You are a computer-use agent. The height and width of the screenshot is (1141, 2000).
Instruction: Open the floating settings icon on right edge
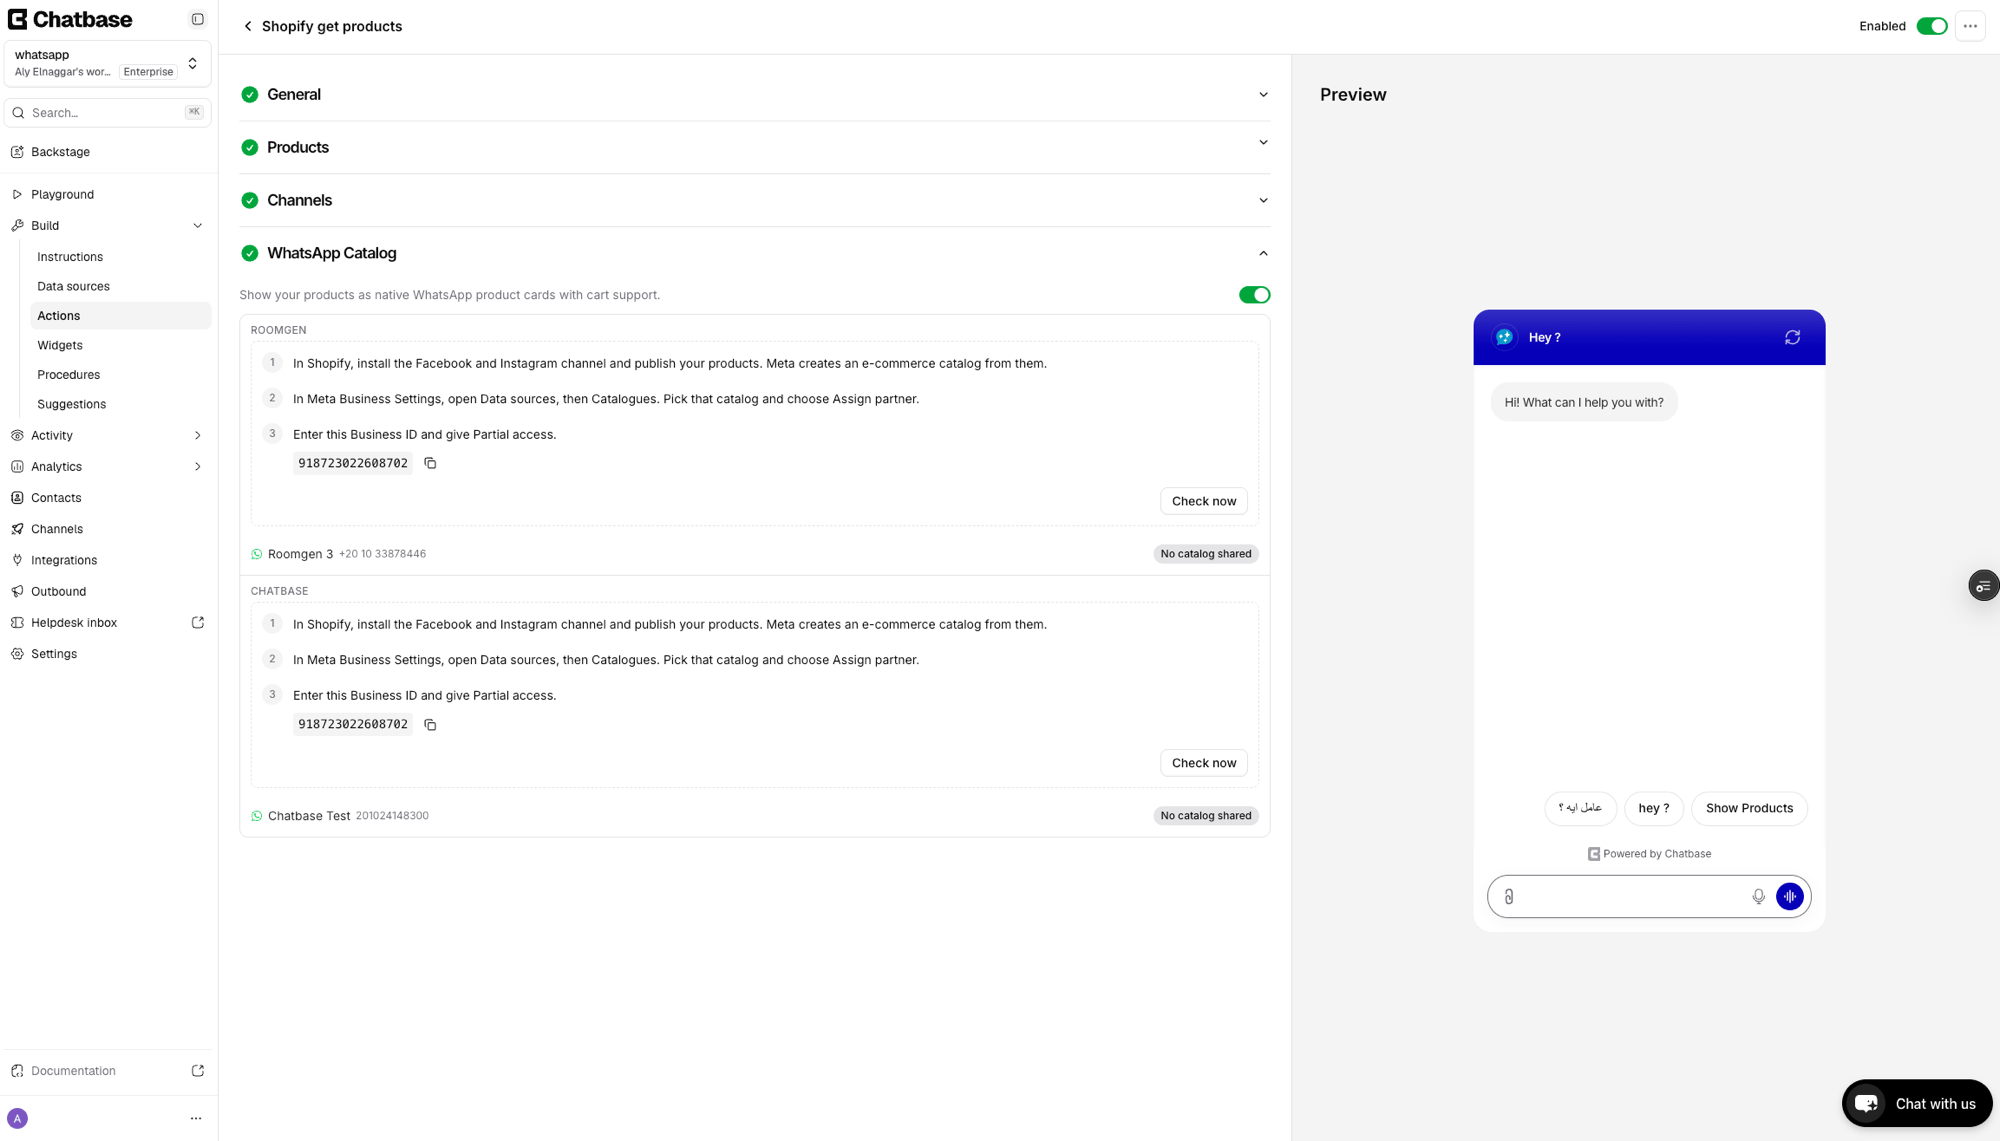click(x=1983, y=586)
